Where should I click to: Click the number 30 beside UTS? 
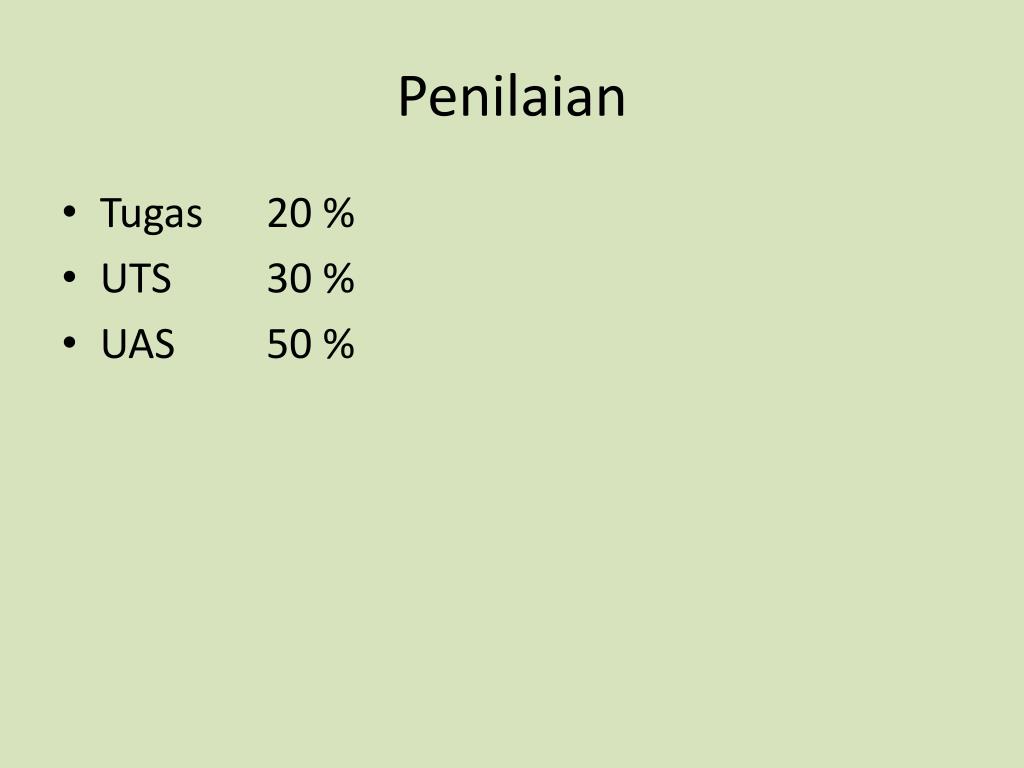pos(289,279)
